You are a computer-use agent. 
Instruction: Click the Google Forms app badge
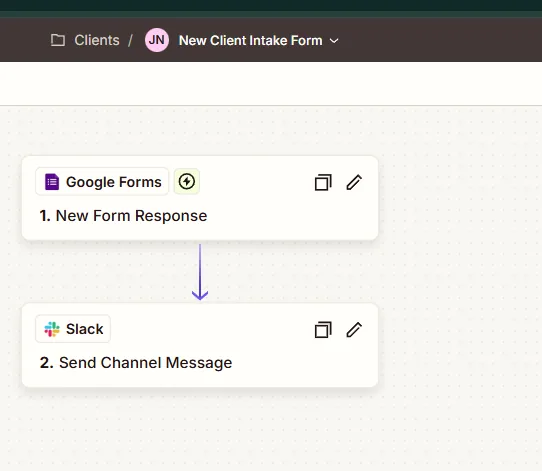pyautogui.click(x=102, y=182)
